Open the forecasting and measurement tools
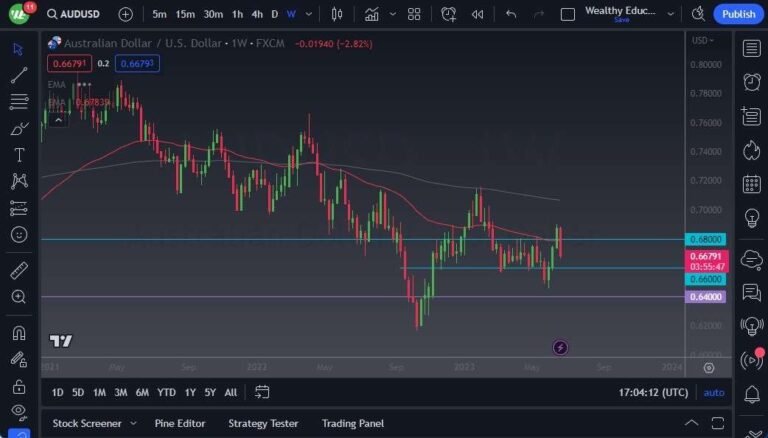 pos(19,208)
